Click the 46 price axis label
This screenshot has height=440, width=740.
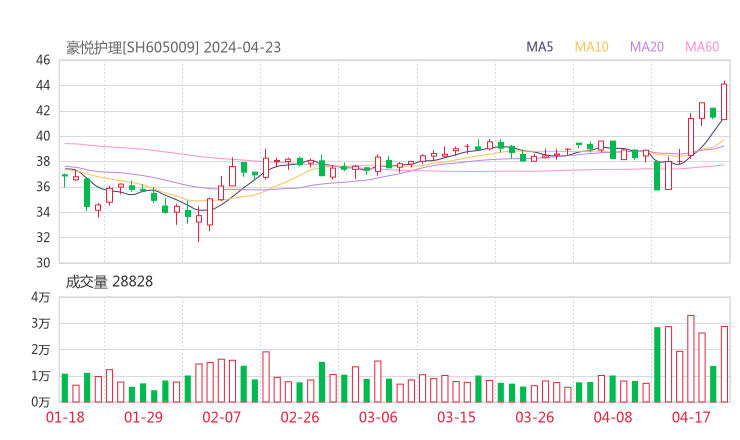coord(43,60)
